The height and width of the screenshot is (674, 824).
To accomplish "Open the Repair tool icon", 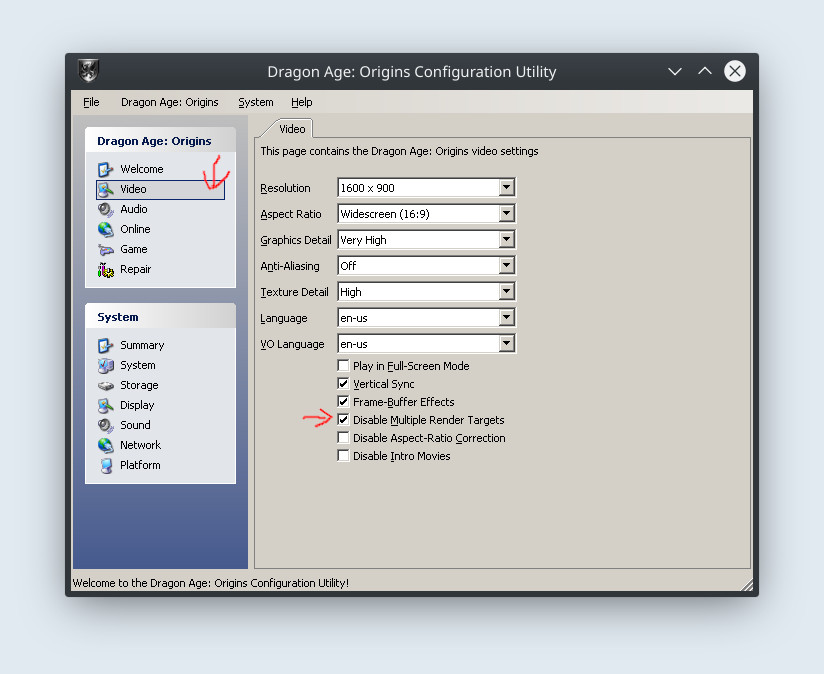I will point(106,269).
